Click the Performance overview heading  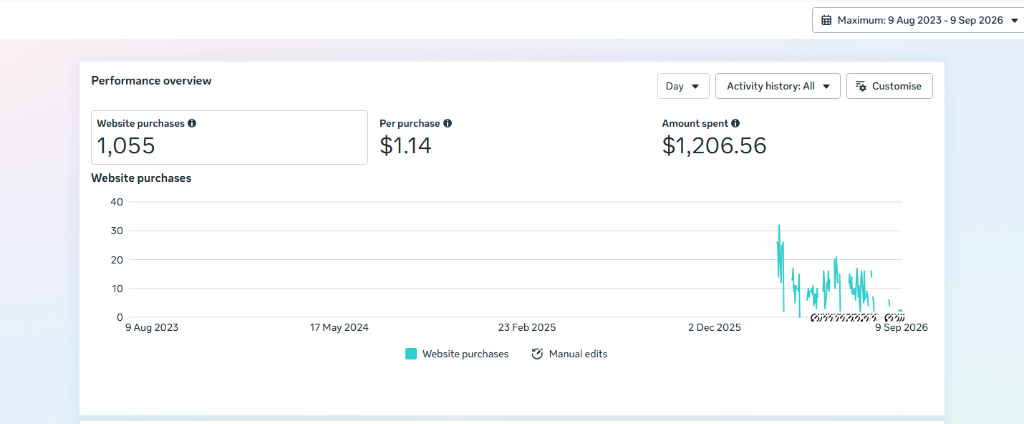152,81
